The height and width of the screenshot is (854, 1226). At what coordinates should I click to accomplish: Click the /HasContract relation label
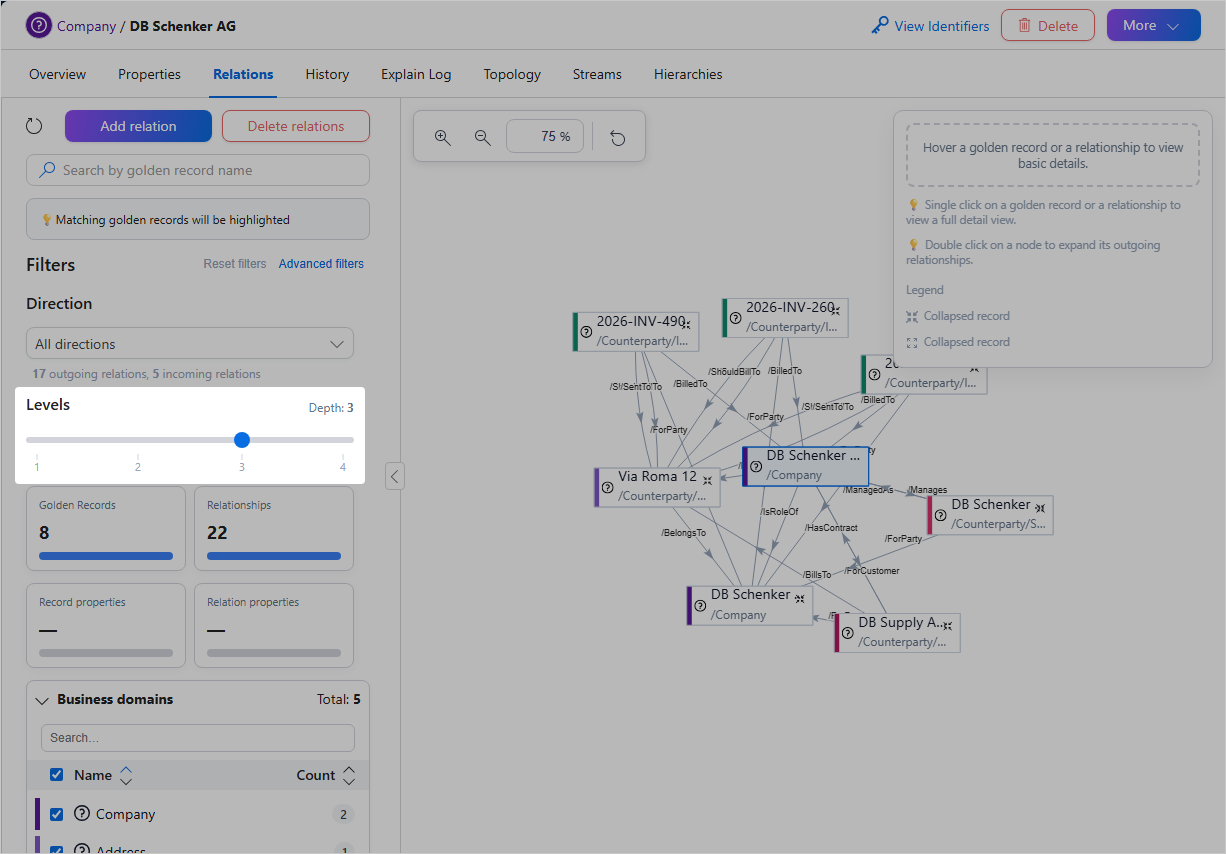(x=831, y=528)
